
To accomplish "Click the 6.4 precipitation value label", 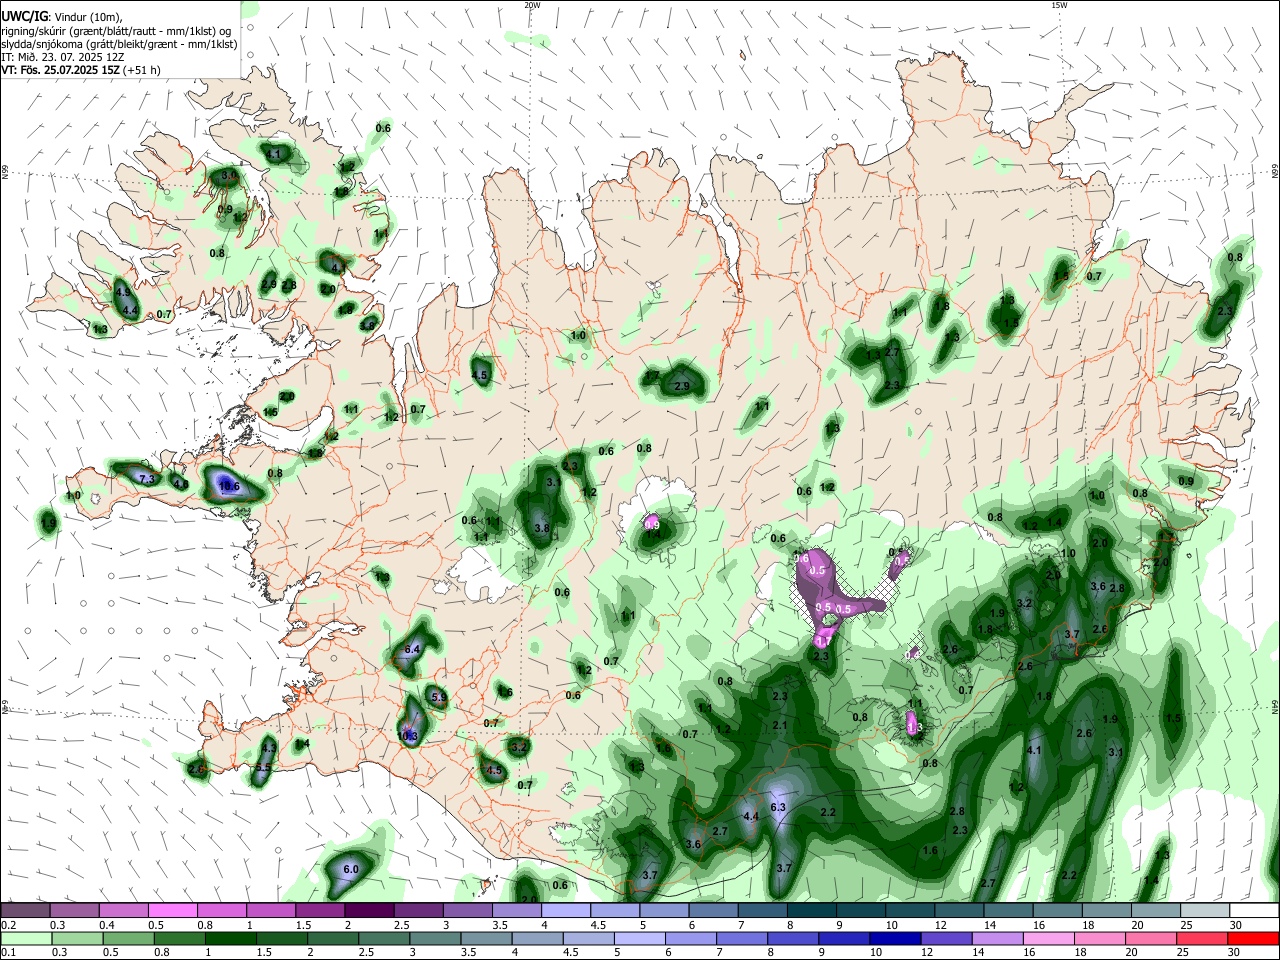I will 412,650.
